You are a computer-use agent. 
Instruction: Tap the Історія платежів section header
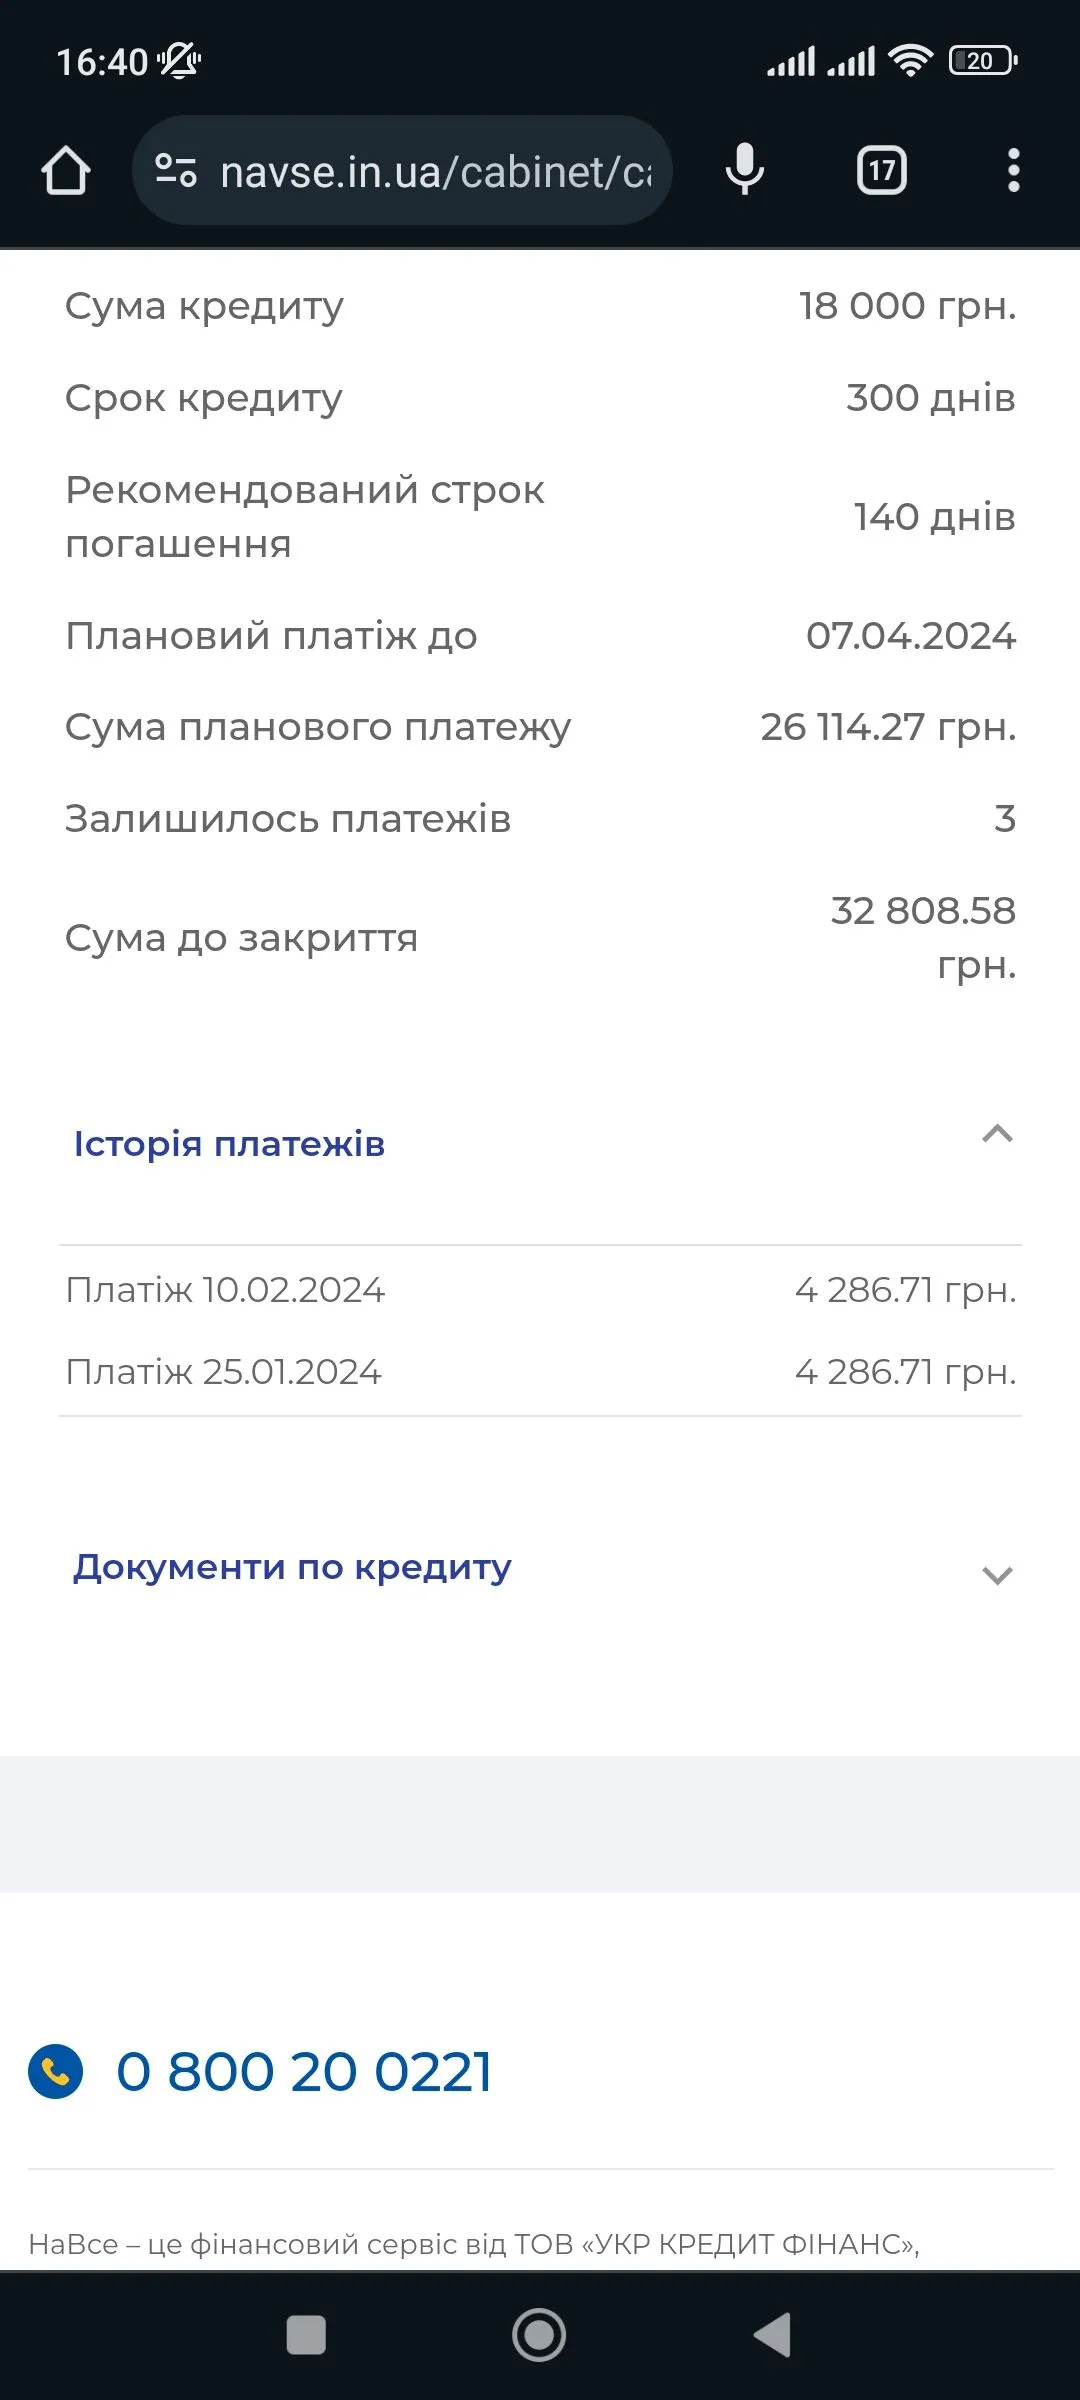tap(230, 1144)
